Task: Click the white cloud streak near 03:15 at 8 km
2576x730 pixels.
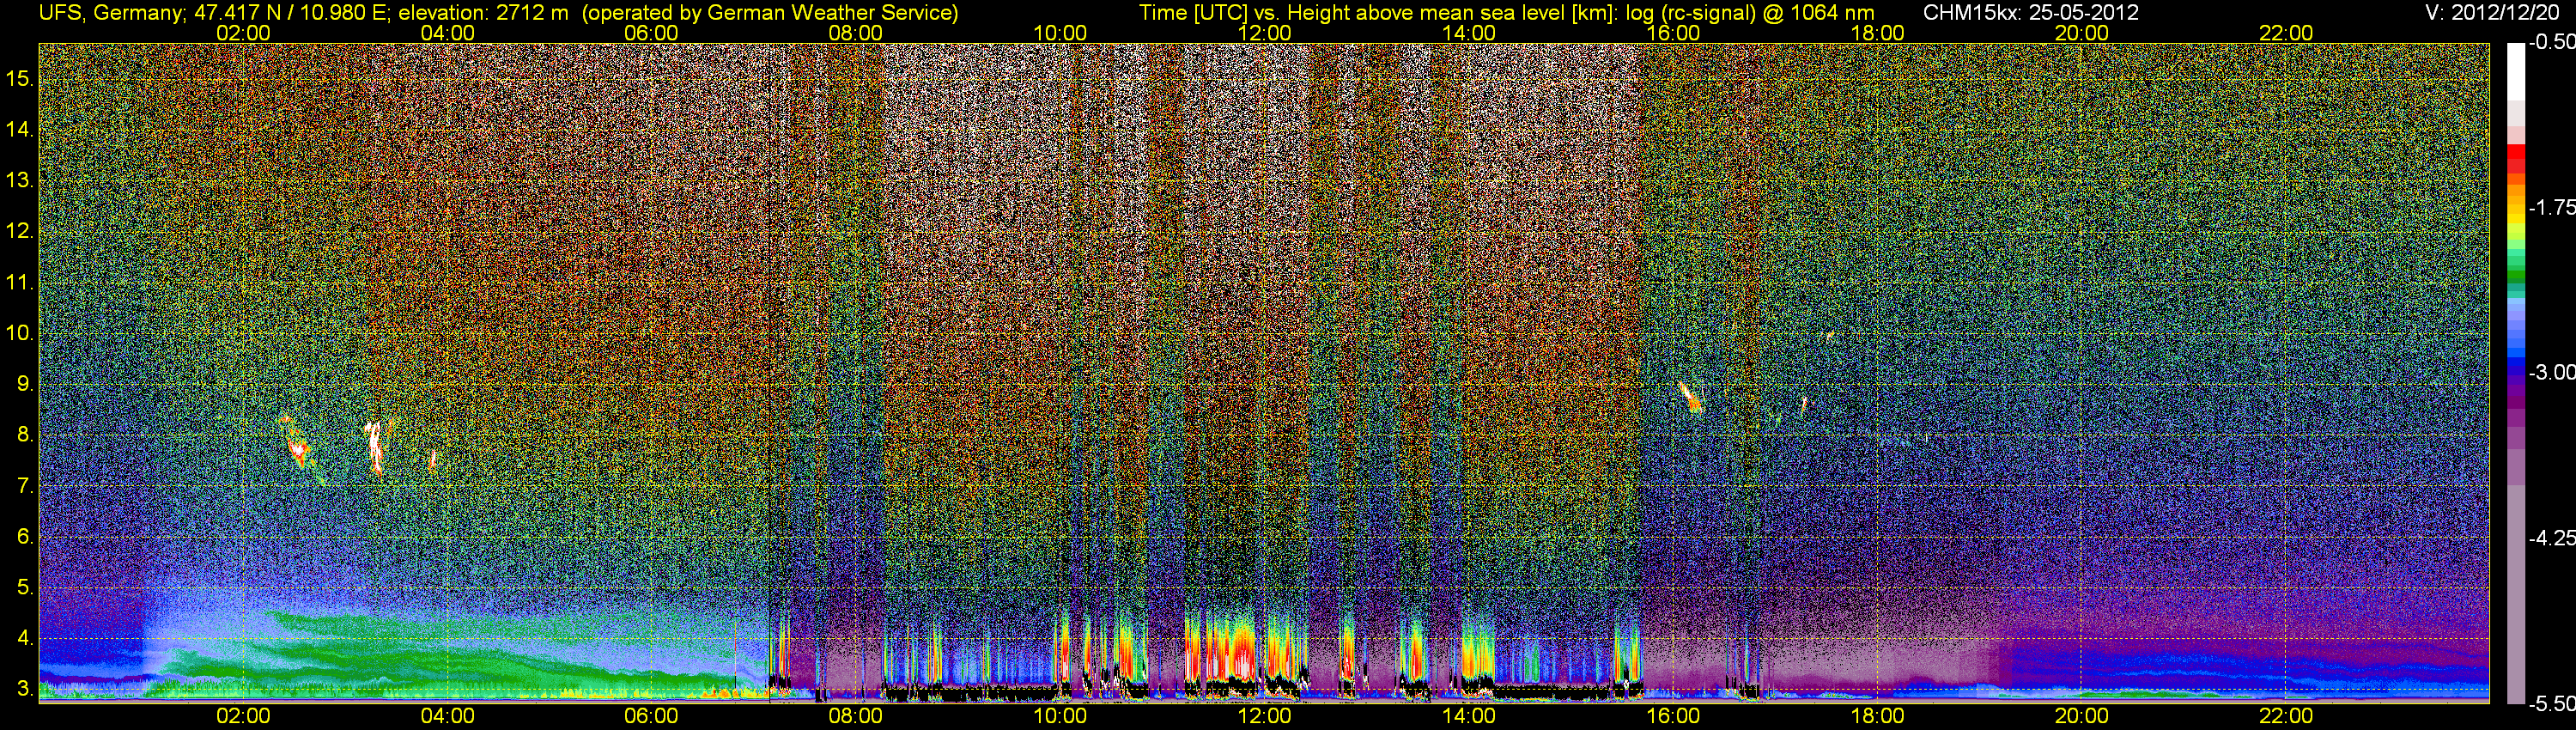Action: [374, 447]
